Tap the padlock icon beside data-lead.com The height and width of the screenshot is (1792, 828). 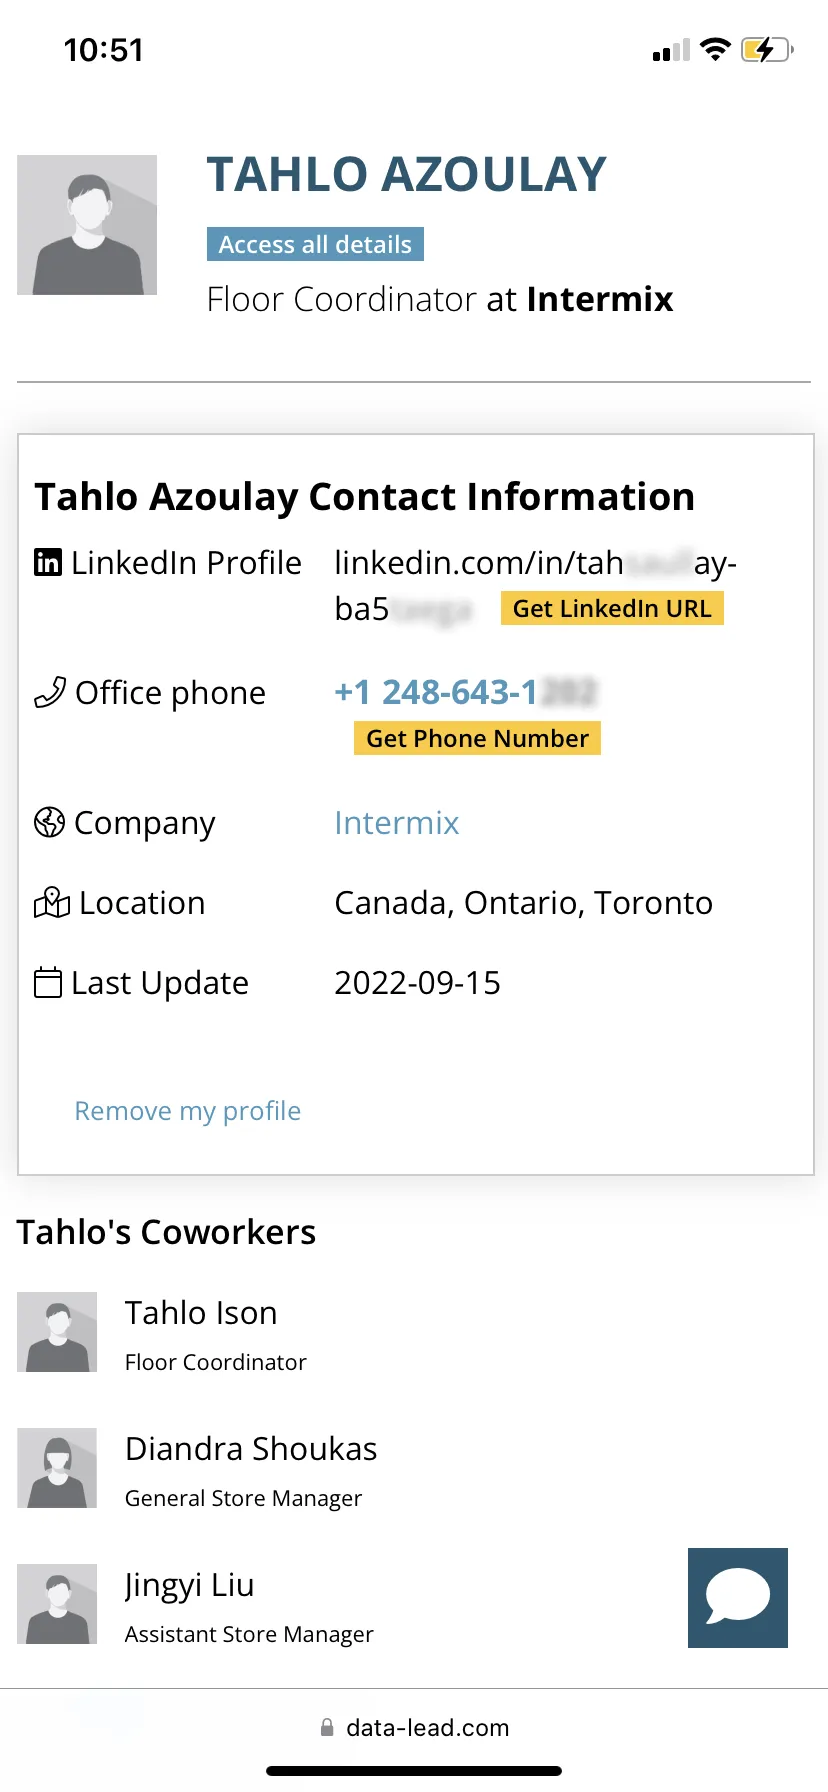[327, 1727]
